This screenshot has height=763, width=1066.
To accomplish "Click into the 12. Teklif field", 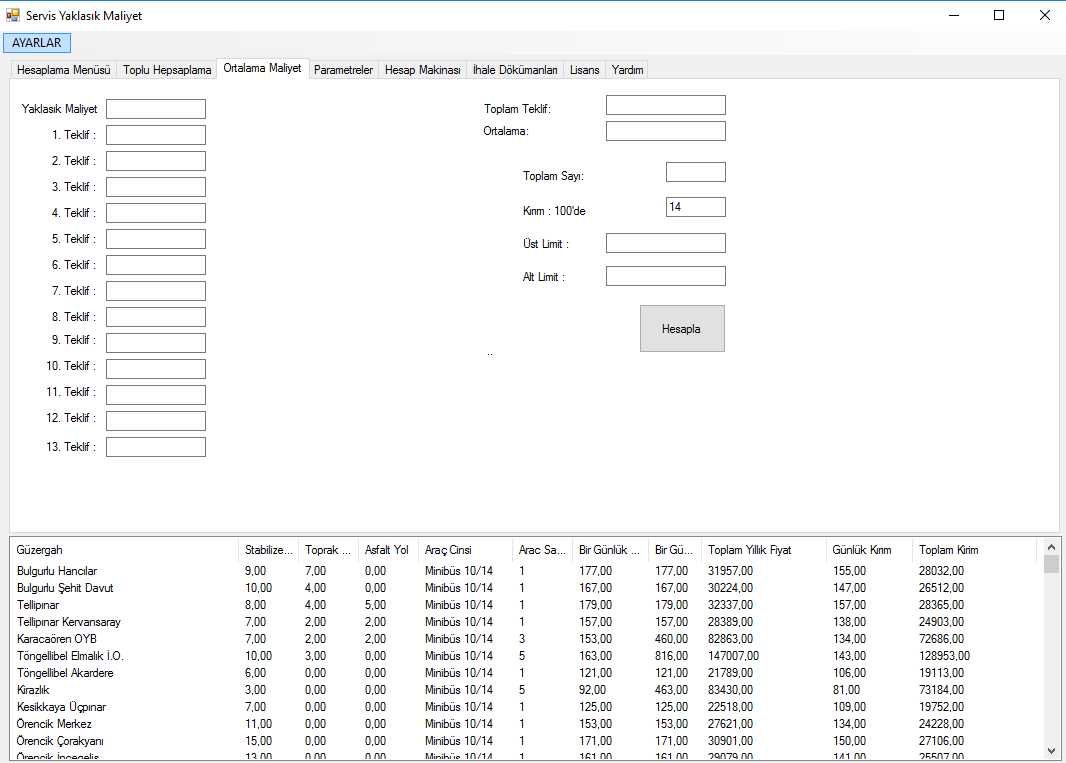I will coord(156,421).
